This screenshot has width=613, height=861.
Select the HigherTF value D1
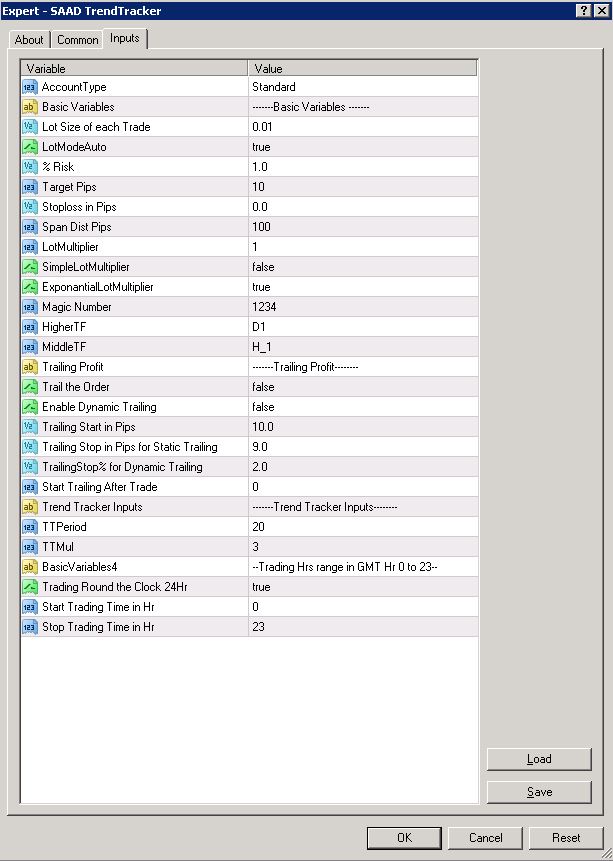click(x=259, y=327)
